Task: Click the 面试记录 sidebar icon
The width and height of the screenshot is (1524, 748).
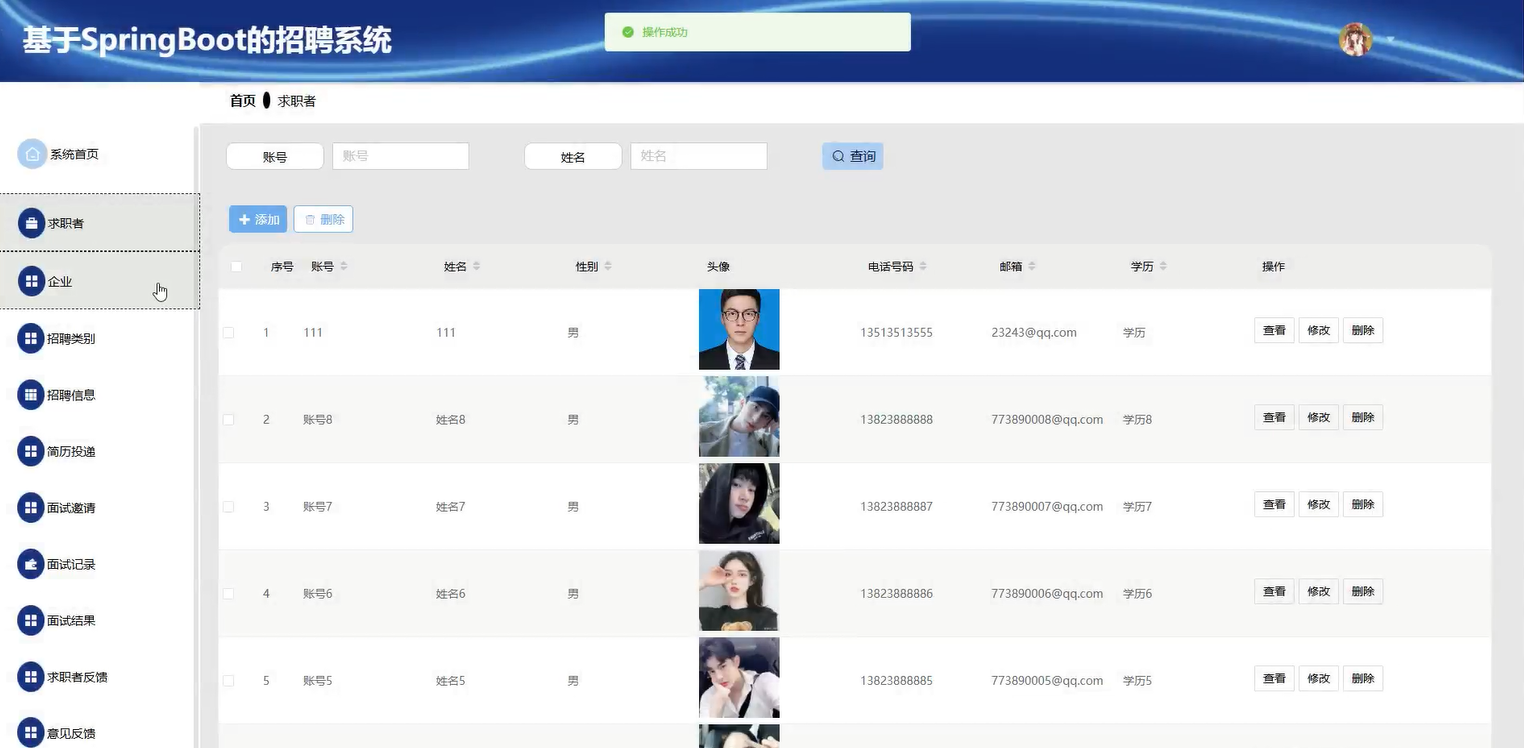Action: (31, 564)
